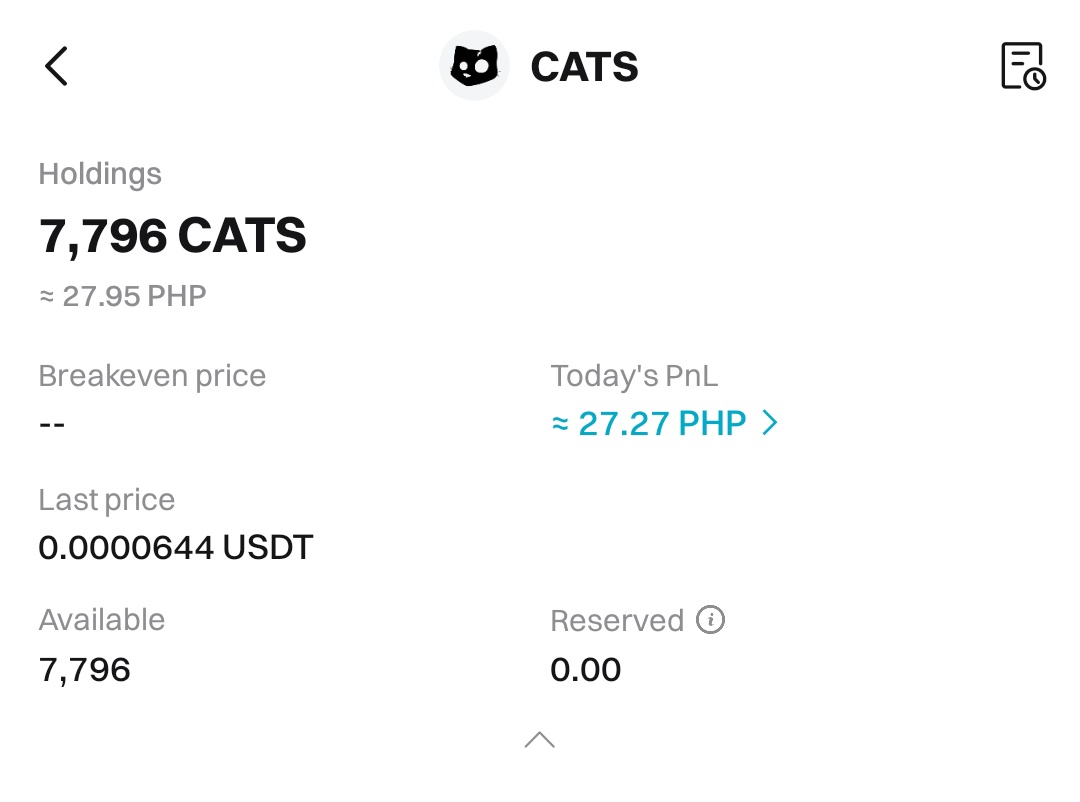
Task: Click the Last price label
Action: (106, 500)
